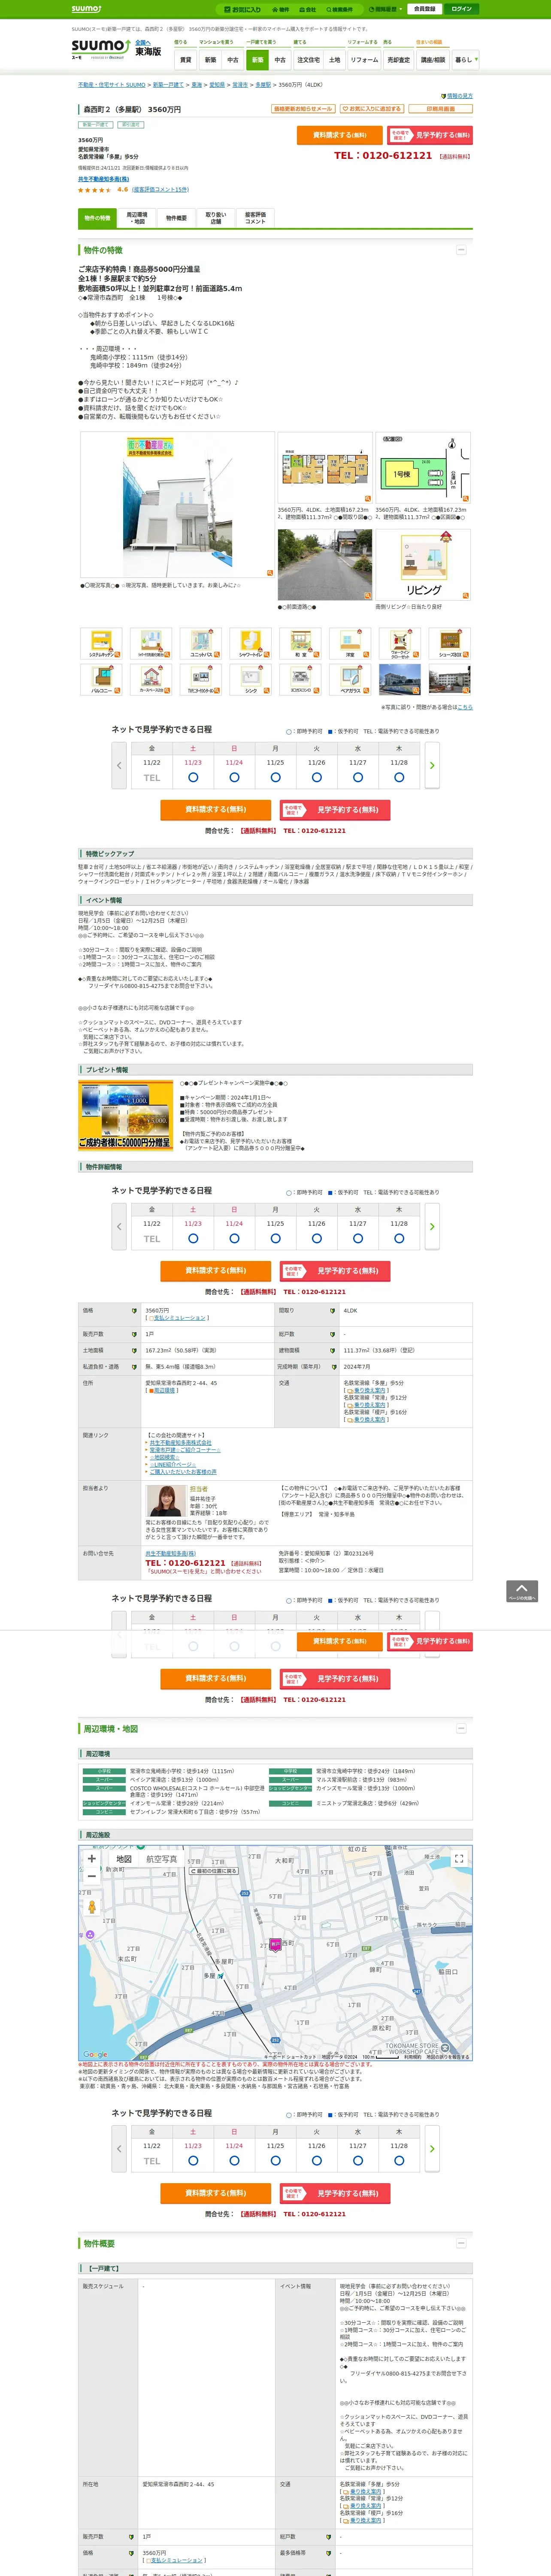This screenshot has width=551, height=2576.
Task: Open シンク feature icon
Action: (251, 679)
